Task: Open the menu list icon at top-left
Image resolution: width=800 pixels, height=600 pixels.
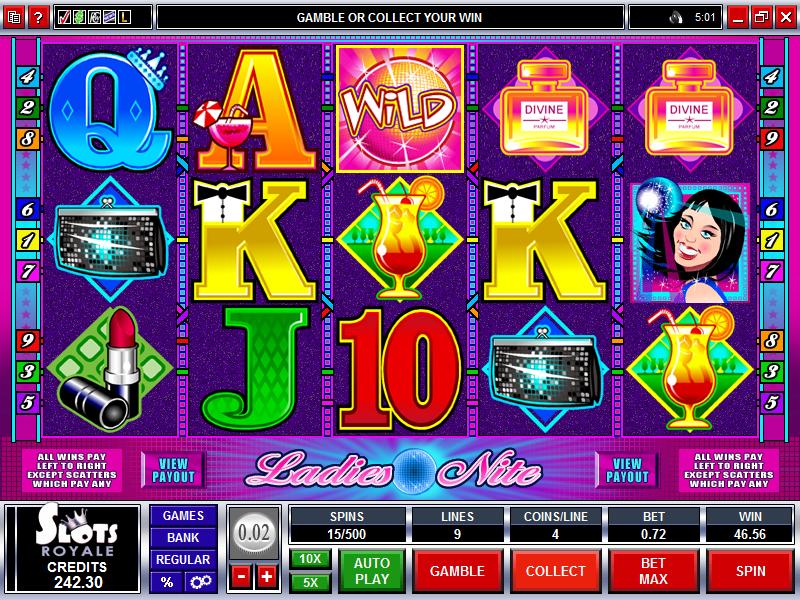Action: (14, 18)
